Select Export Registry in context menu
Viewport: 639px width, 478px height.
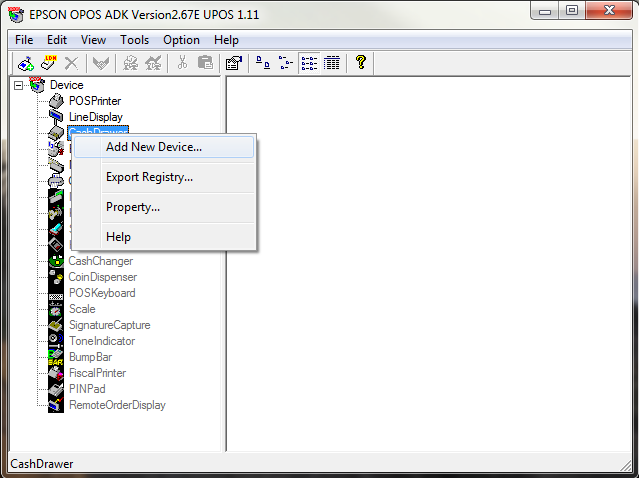[149, 177]
